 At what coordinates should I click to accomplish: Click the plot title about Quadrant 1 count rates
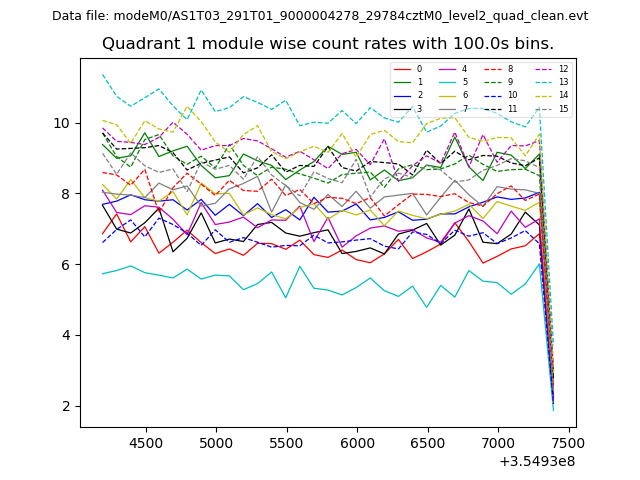point(328,44)
